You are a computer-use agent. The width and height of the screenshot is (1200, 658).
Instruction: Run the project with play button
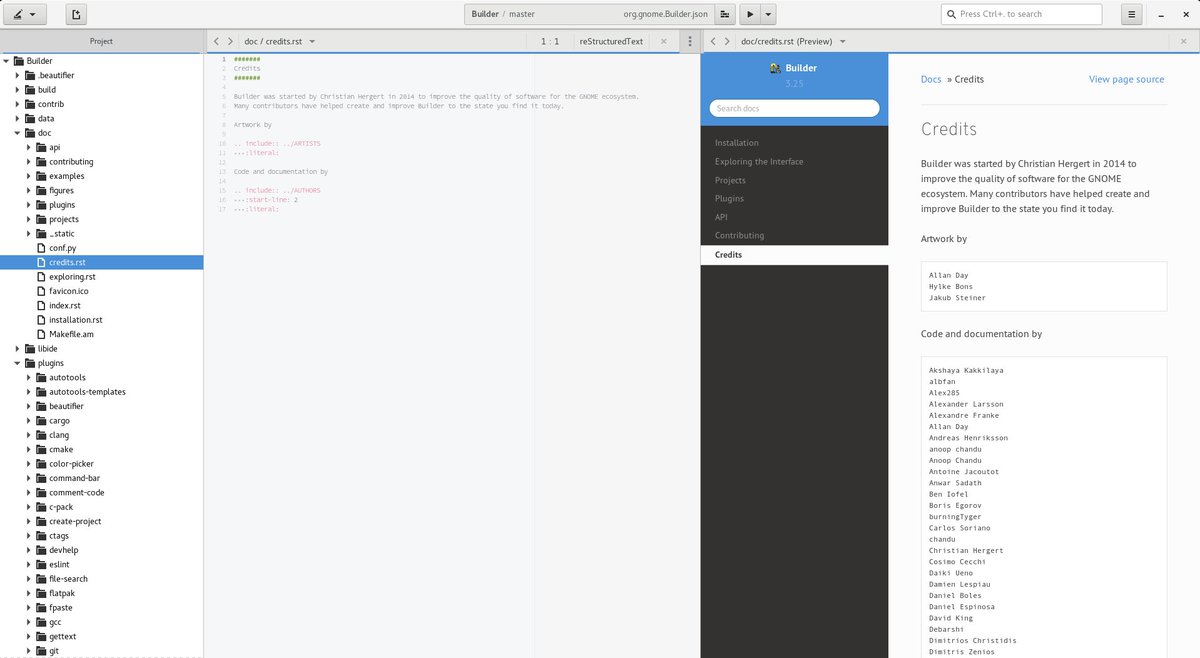coord(750,14)
